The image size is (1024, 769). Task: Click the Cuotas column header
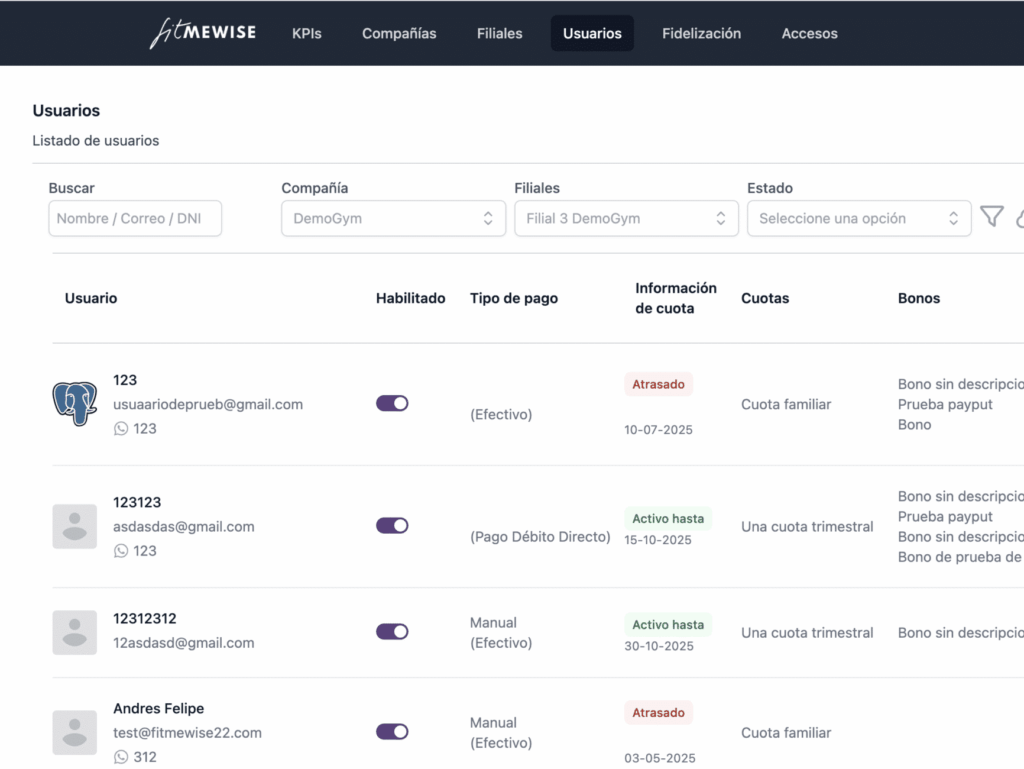tap(765, 298)
